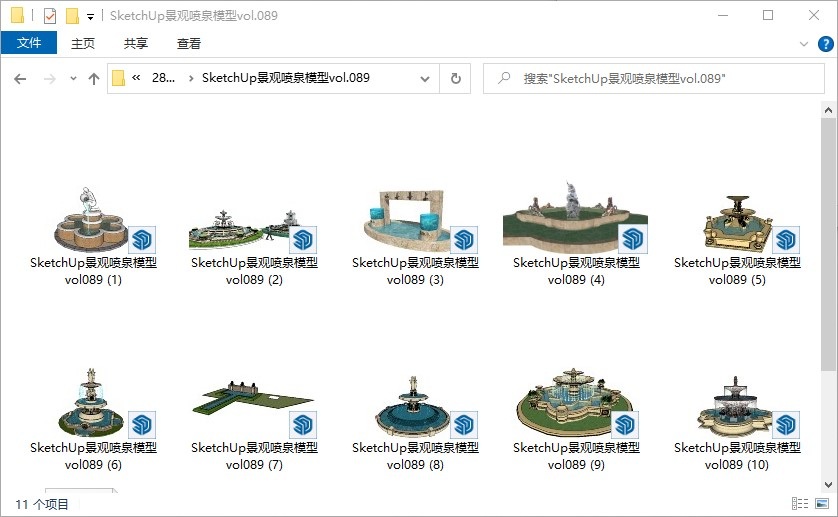Click the Properties quick access icon
The height and width of the screenshot is (517, 838).
(x=50, y=16)
